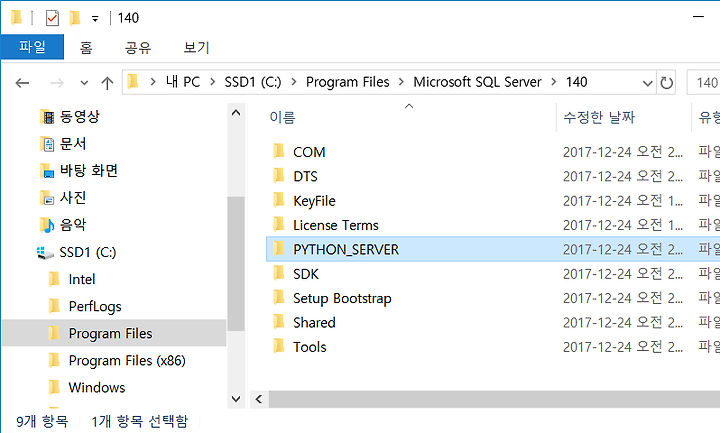Refresh the current folder view

666,83
